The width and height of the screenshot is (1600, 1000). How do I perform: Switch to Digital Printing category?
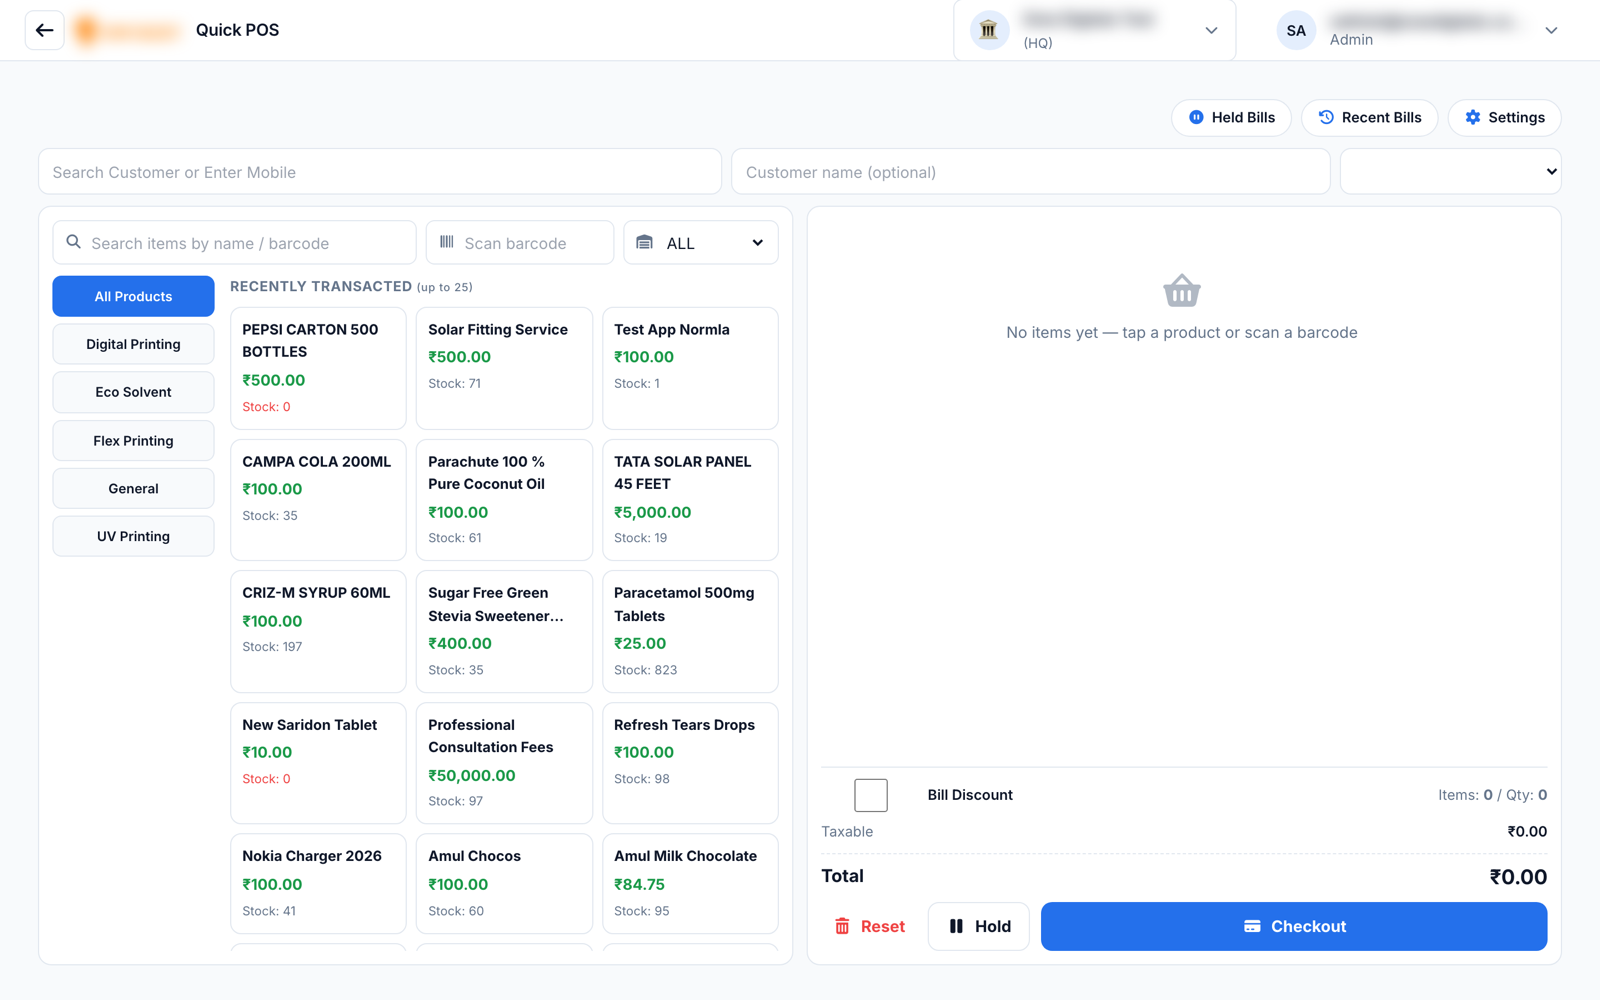[x=133, y=344]
